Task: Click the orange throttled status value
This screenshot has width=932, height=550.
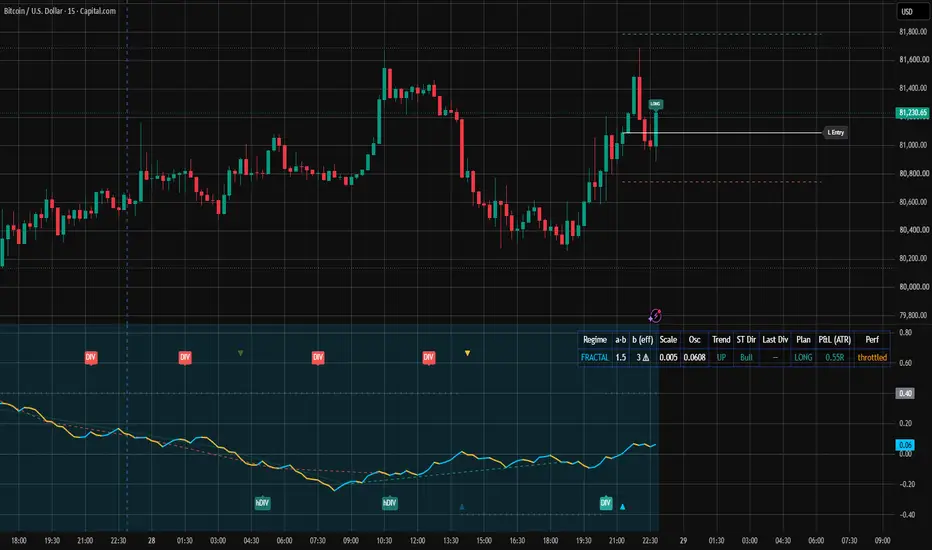Action: pyautogui.click(x=872, y=357)
